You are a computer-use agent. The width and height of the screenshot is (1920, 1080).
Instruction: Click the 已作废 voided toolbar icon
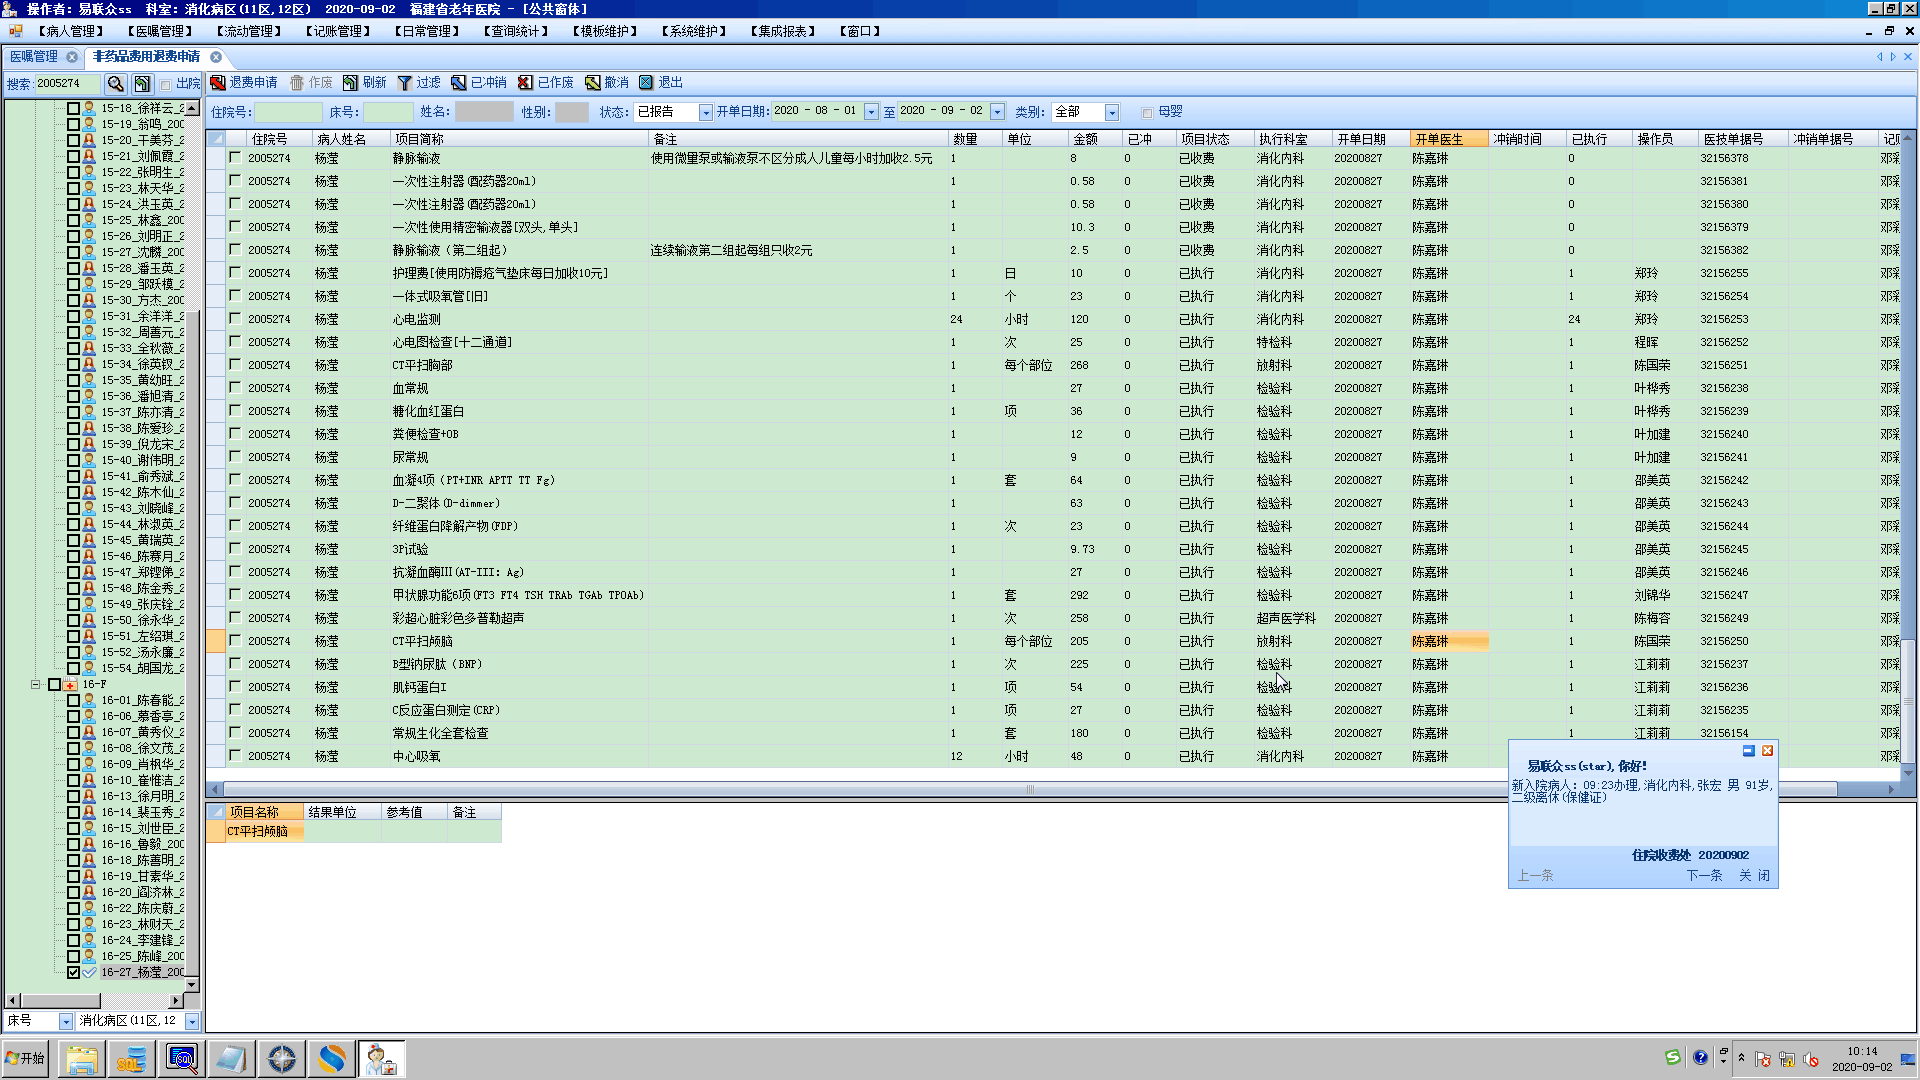coord(525,83)
